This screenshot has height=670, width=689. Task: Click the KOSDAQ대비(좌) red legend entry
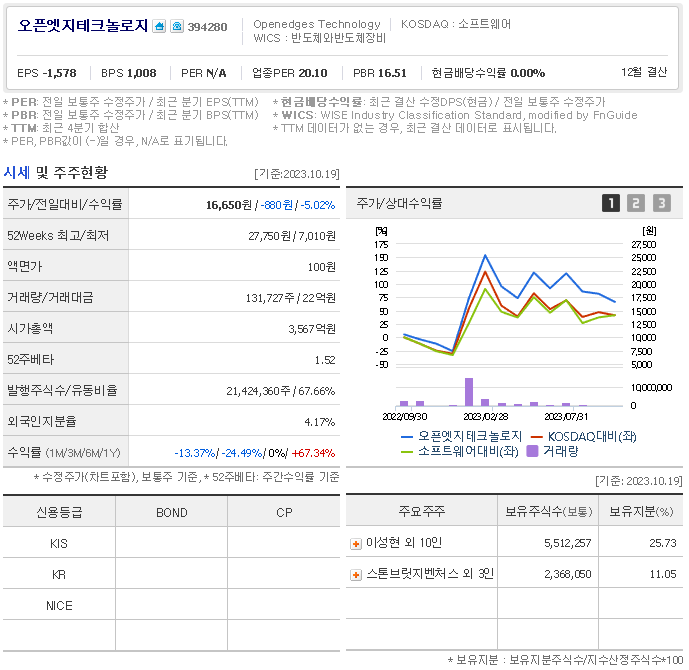pyautogui.click(x=584, y=436)
